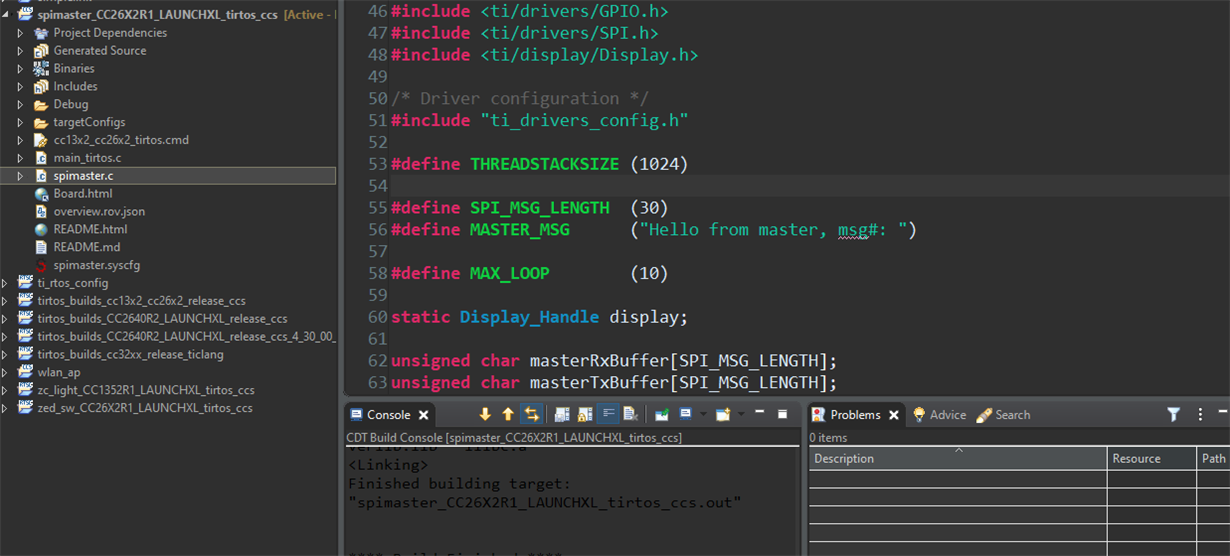This screenshot has width=1230, height=556.
Task: Click the Display Selected Console monitor icon
Action: click(686, 414)
